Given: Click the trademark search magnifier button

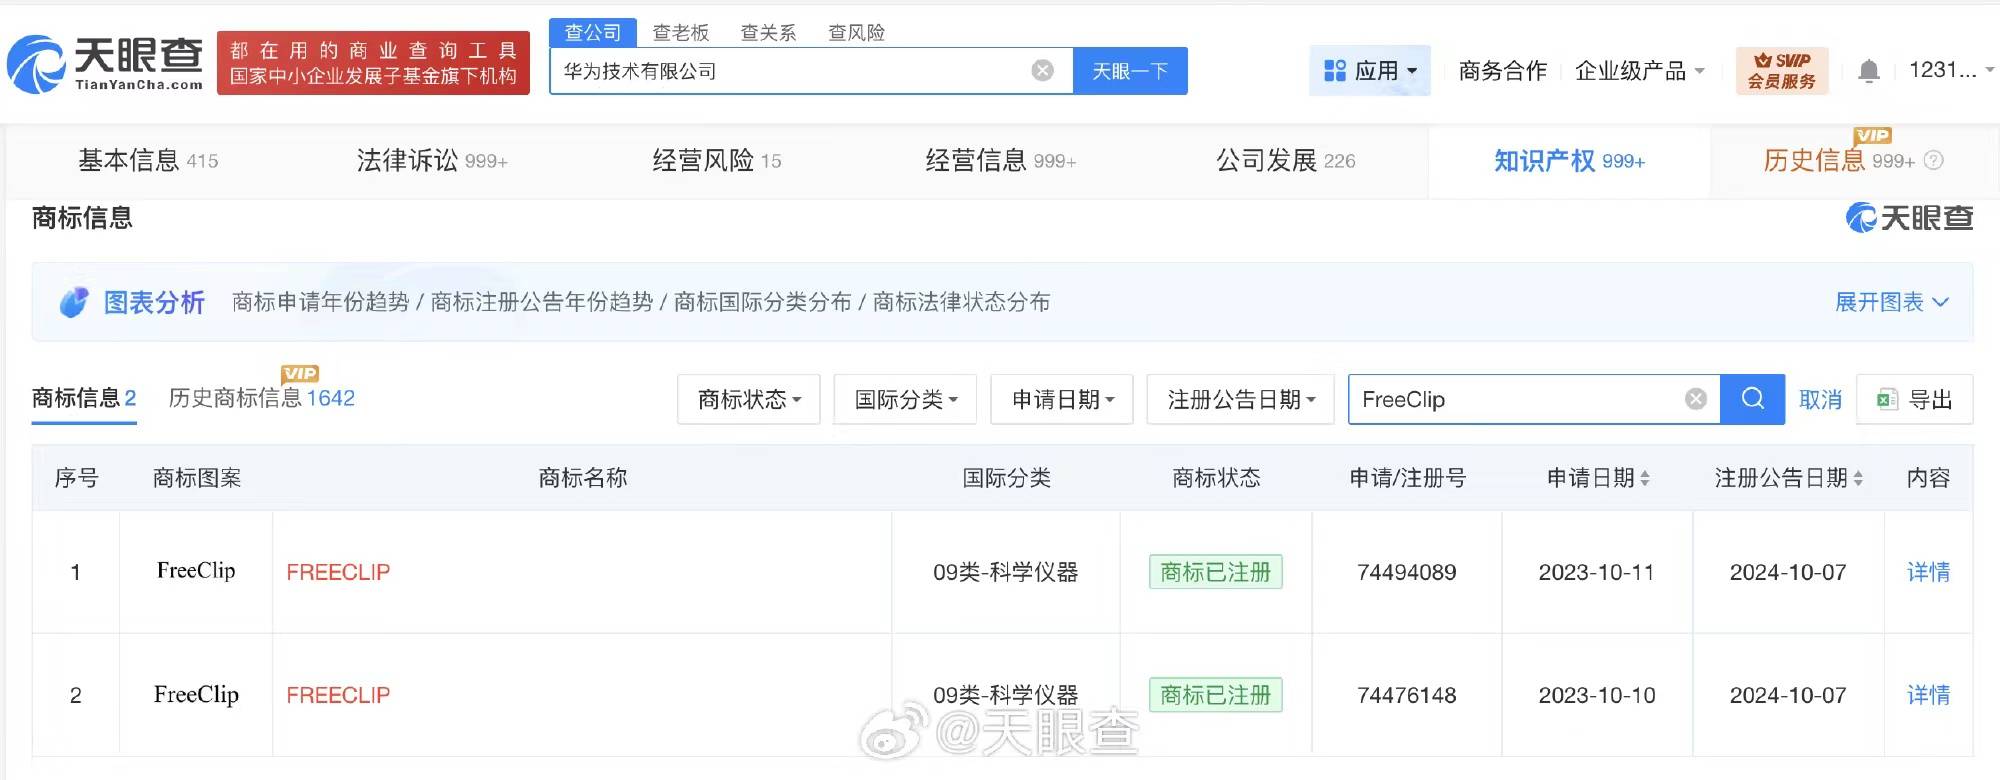Looking at the screenshot, I should click(x=1752, y=399).
